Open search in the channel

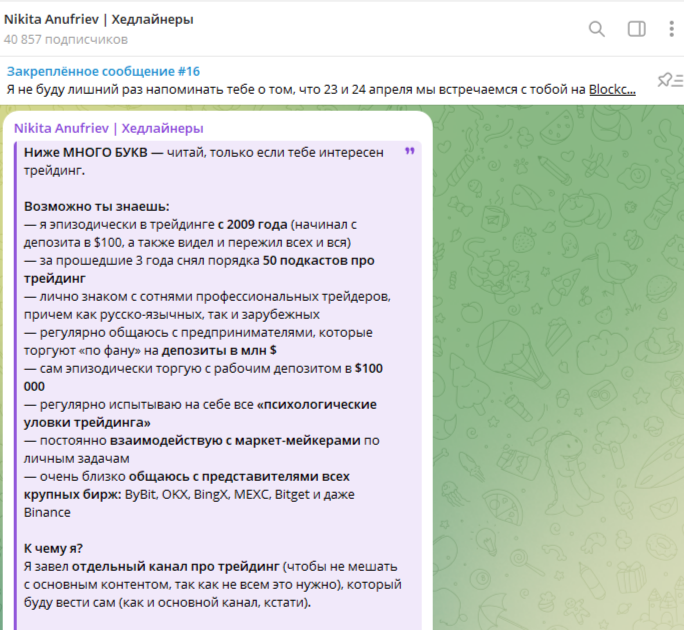596,29
